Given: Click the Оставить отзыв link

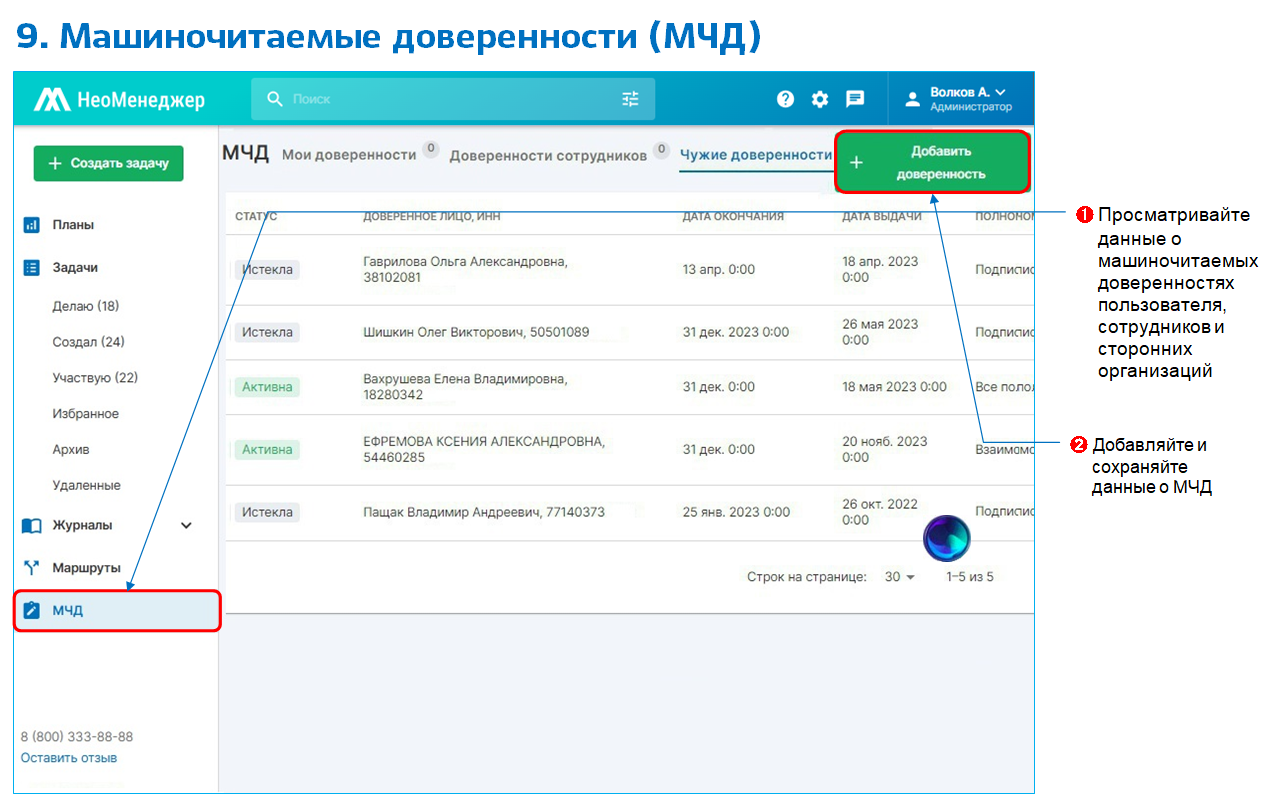Looking at the screenshot, I should coord(69,758).
